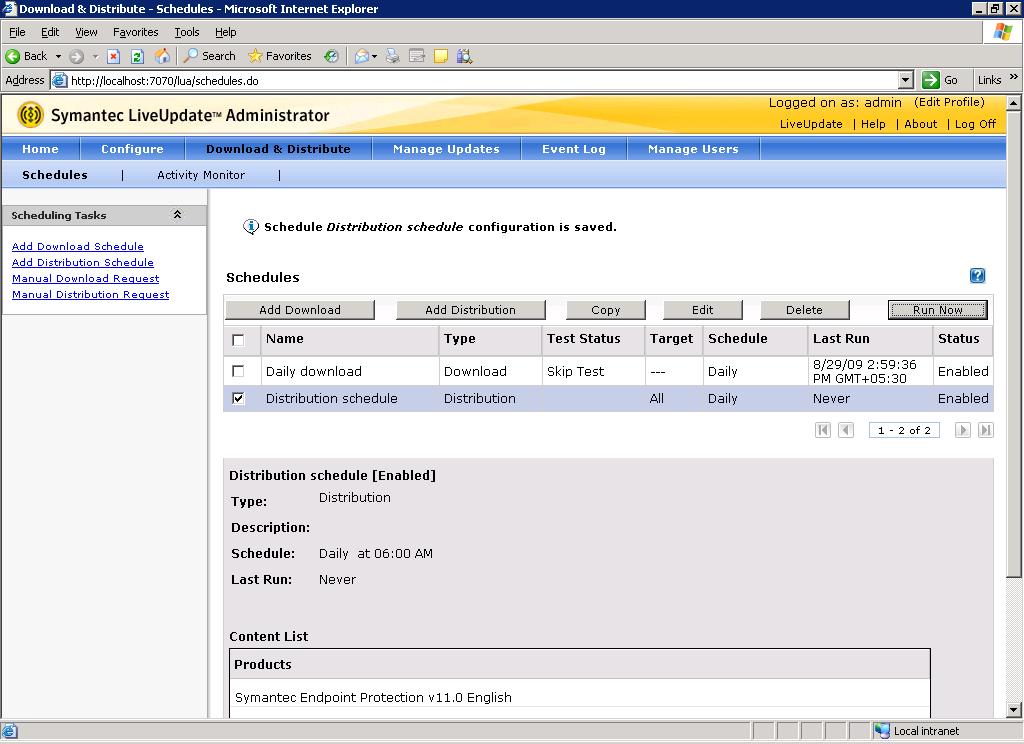Open Search from IE toolbar
This screenshot has width=1024, height=744.
(x=209, y=56)
